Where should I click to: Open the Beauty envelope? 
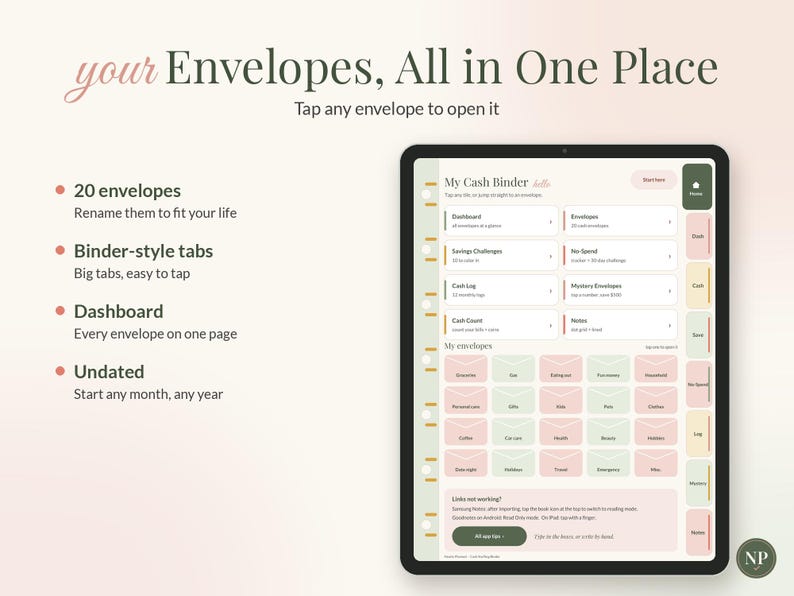click(608, 431)
